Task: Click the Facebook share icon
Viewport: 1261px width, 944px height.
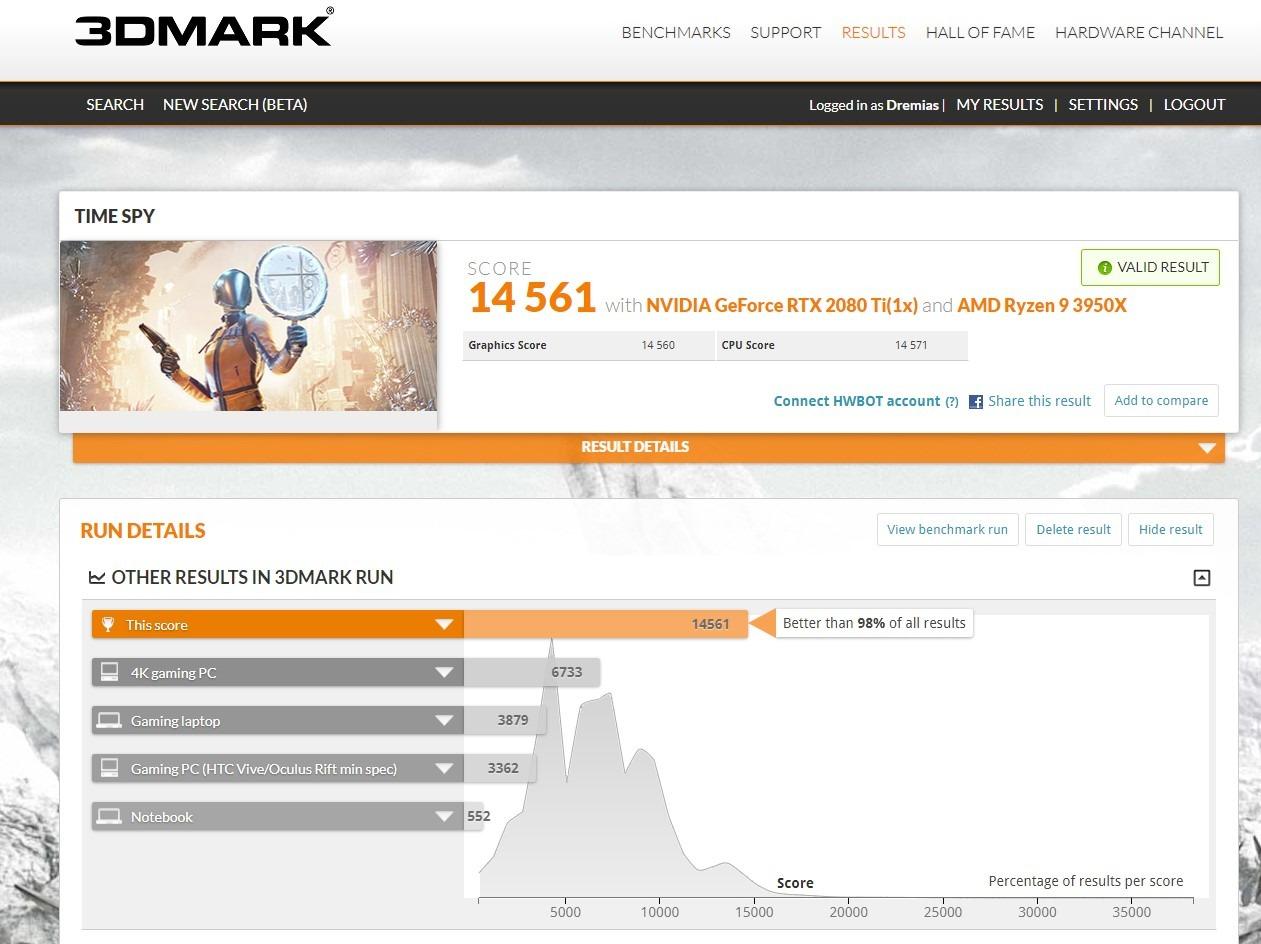Action: 976,402
